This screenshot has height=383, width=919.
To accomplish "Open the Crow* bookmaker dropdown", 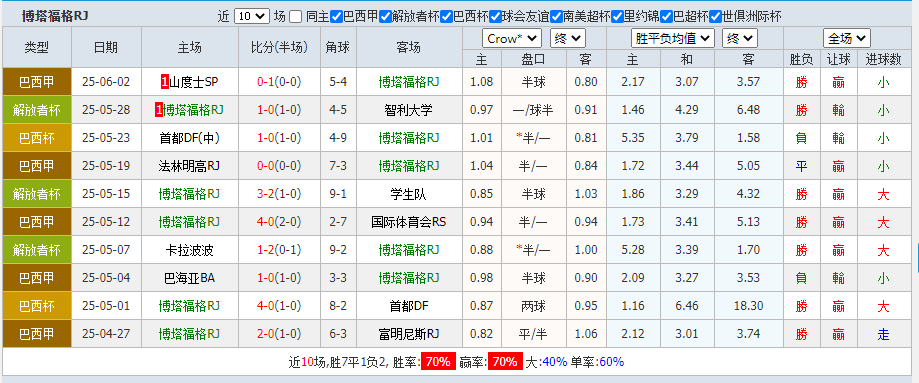I will tap(512, 39).
